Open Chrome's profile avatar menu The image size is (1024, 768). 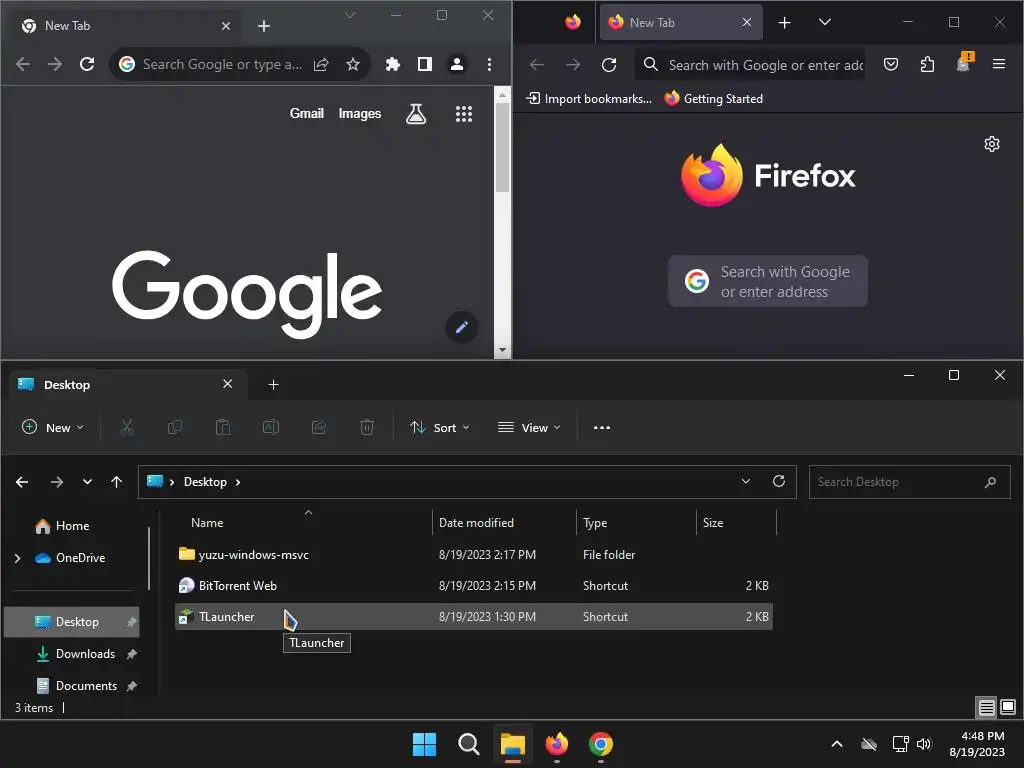click(456, 64)
